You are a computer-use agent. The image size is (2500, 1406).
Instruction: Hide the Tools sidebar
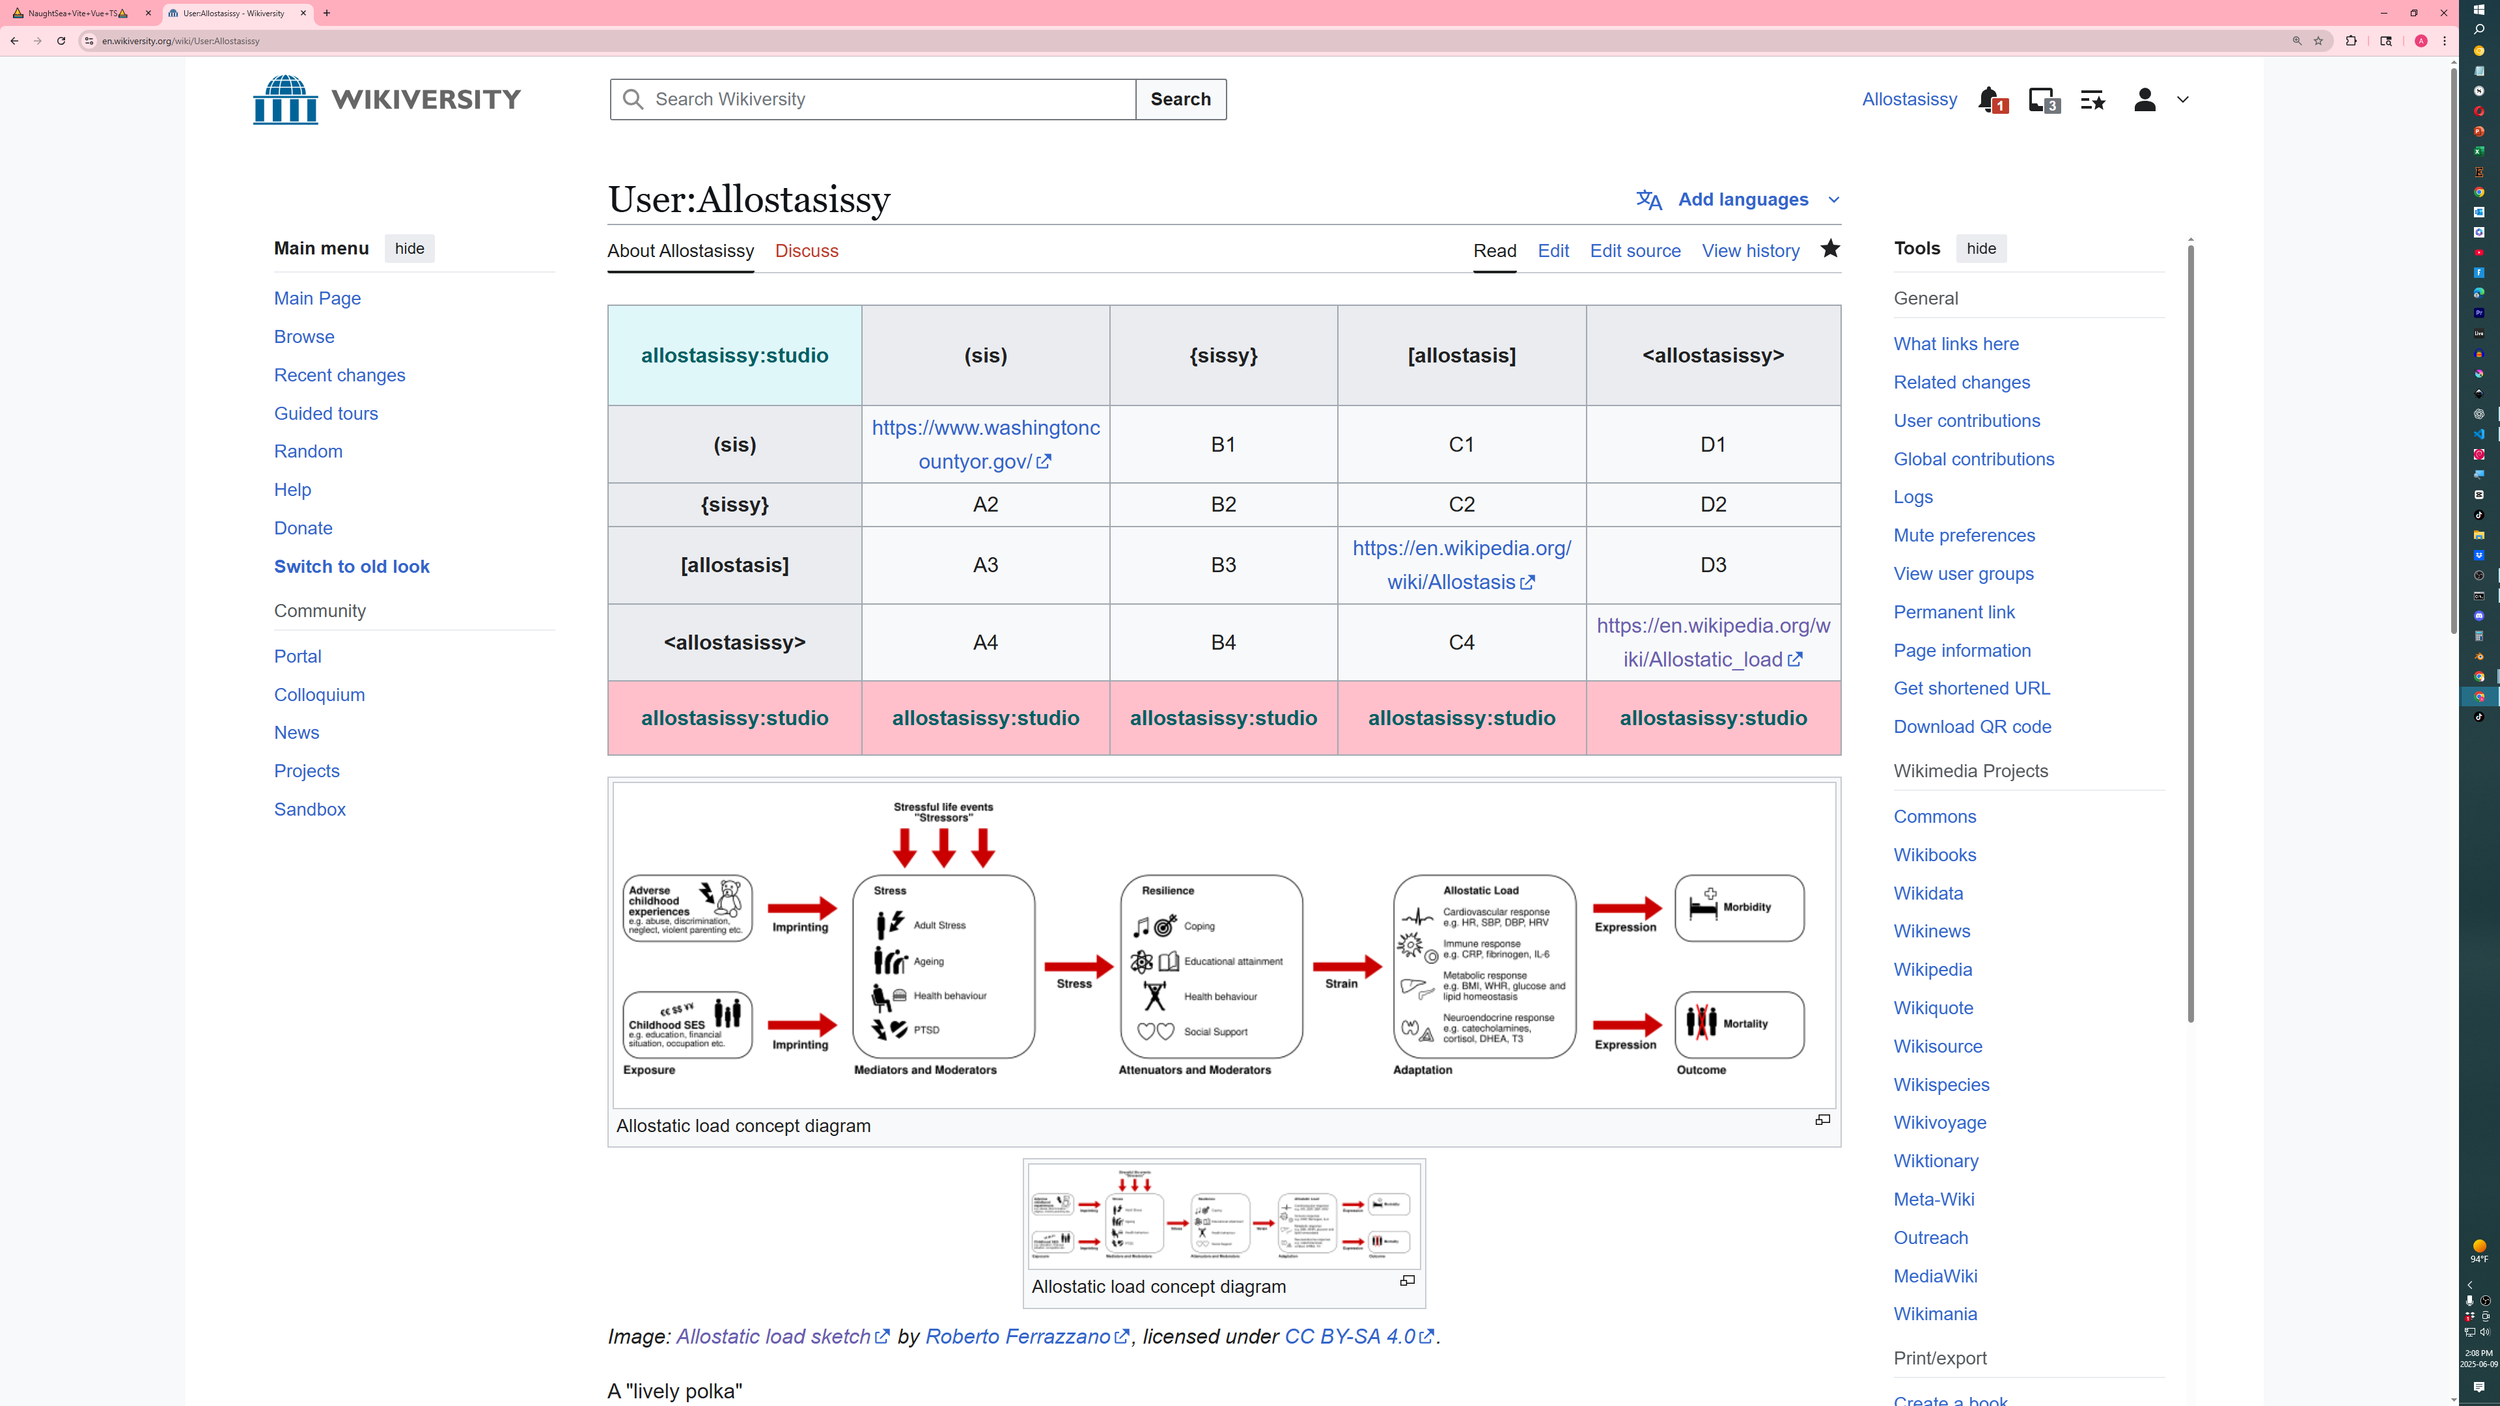[1980, 249]
